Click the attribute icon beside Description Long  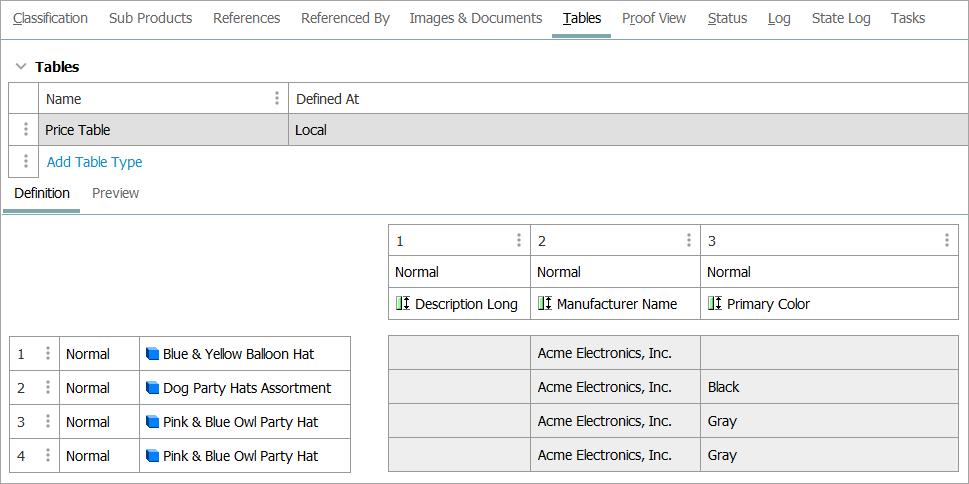coord(403,304)
